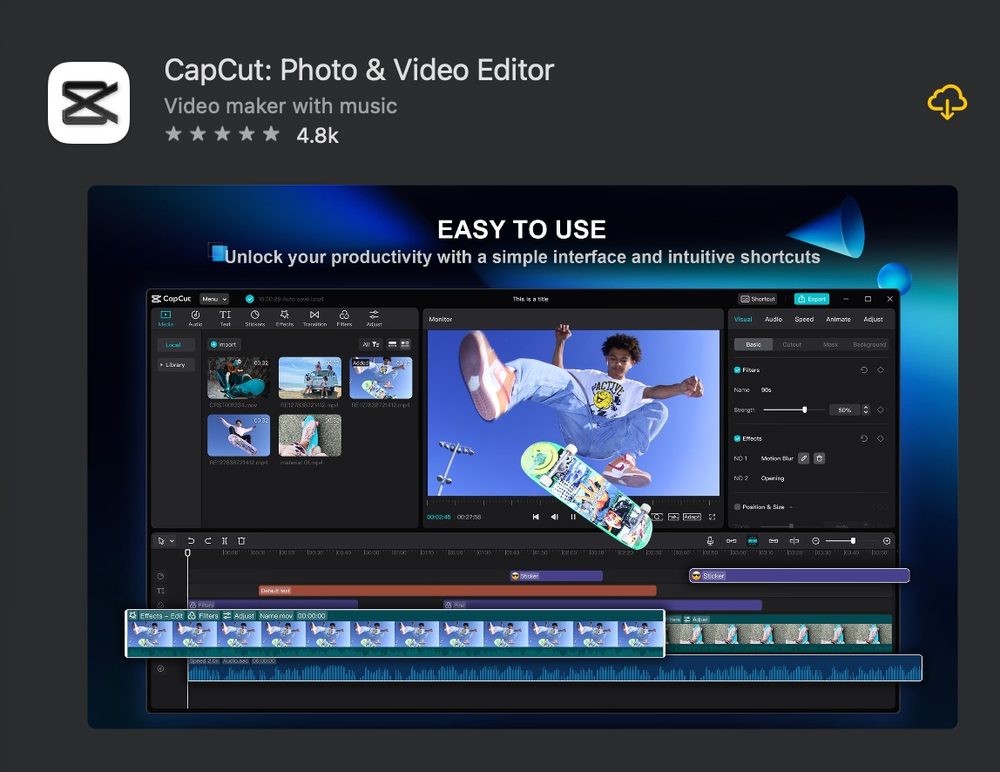Undo the last action in timeline toolbar
The image size is (1000, 772).
point(191,541)
